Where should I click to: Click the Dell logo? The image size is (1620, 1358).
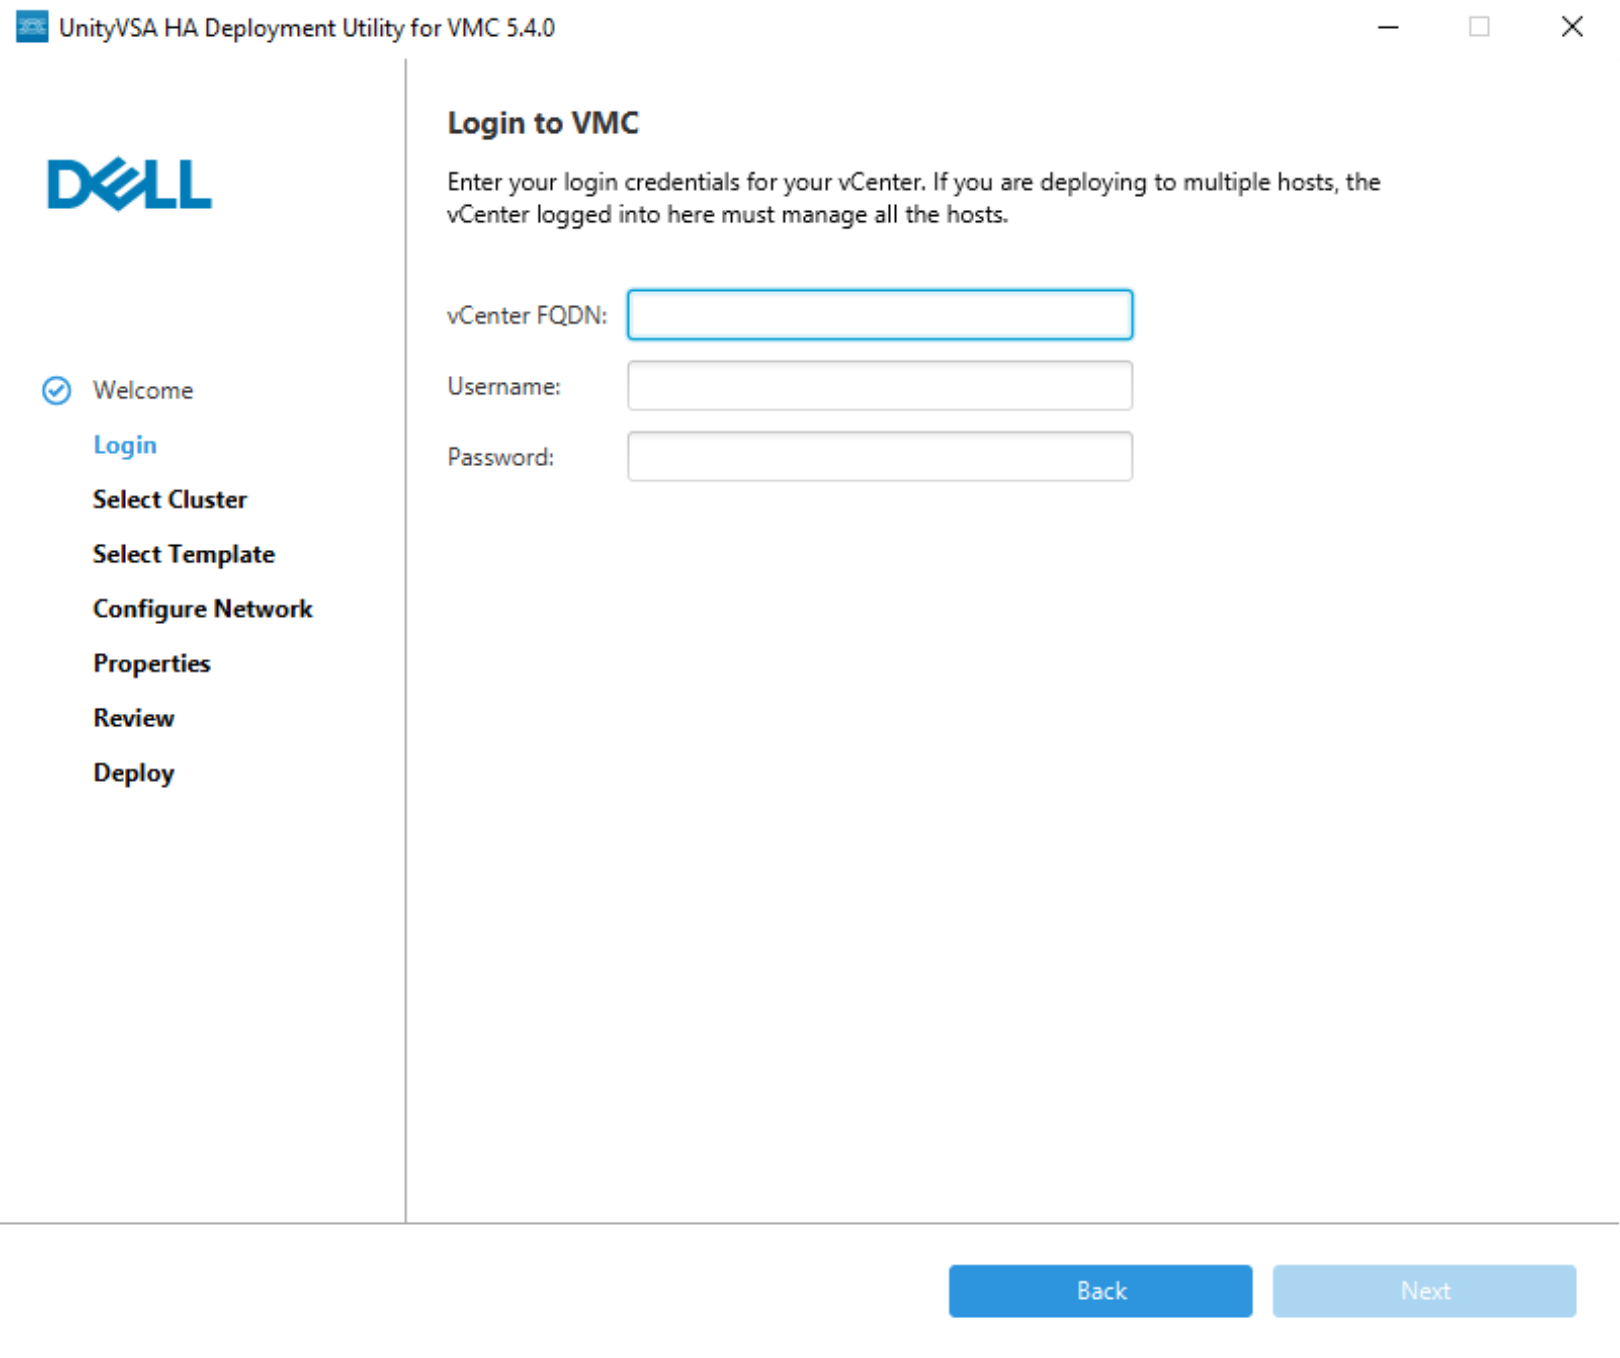130,185
